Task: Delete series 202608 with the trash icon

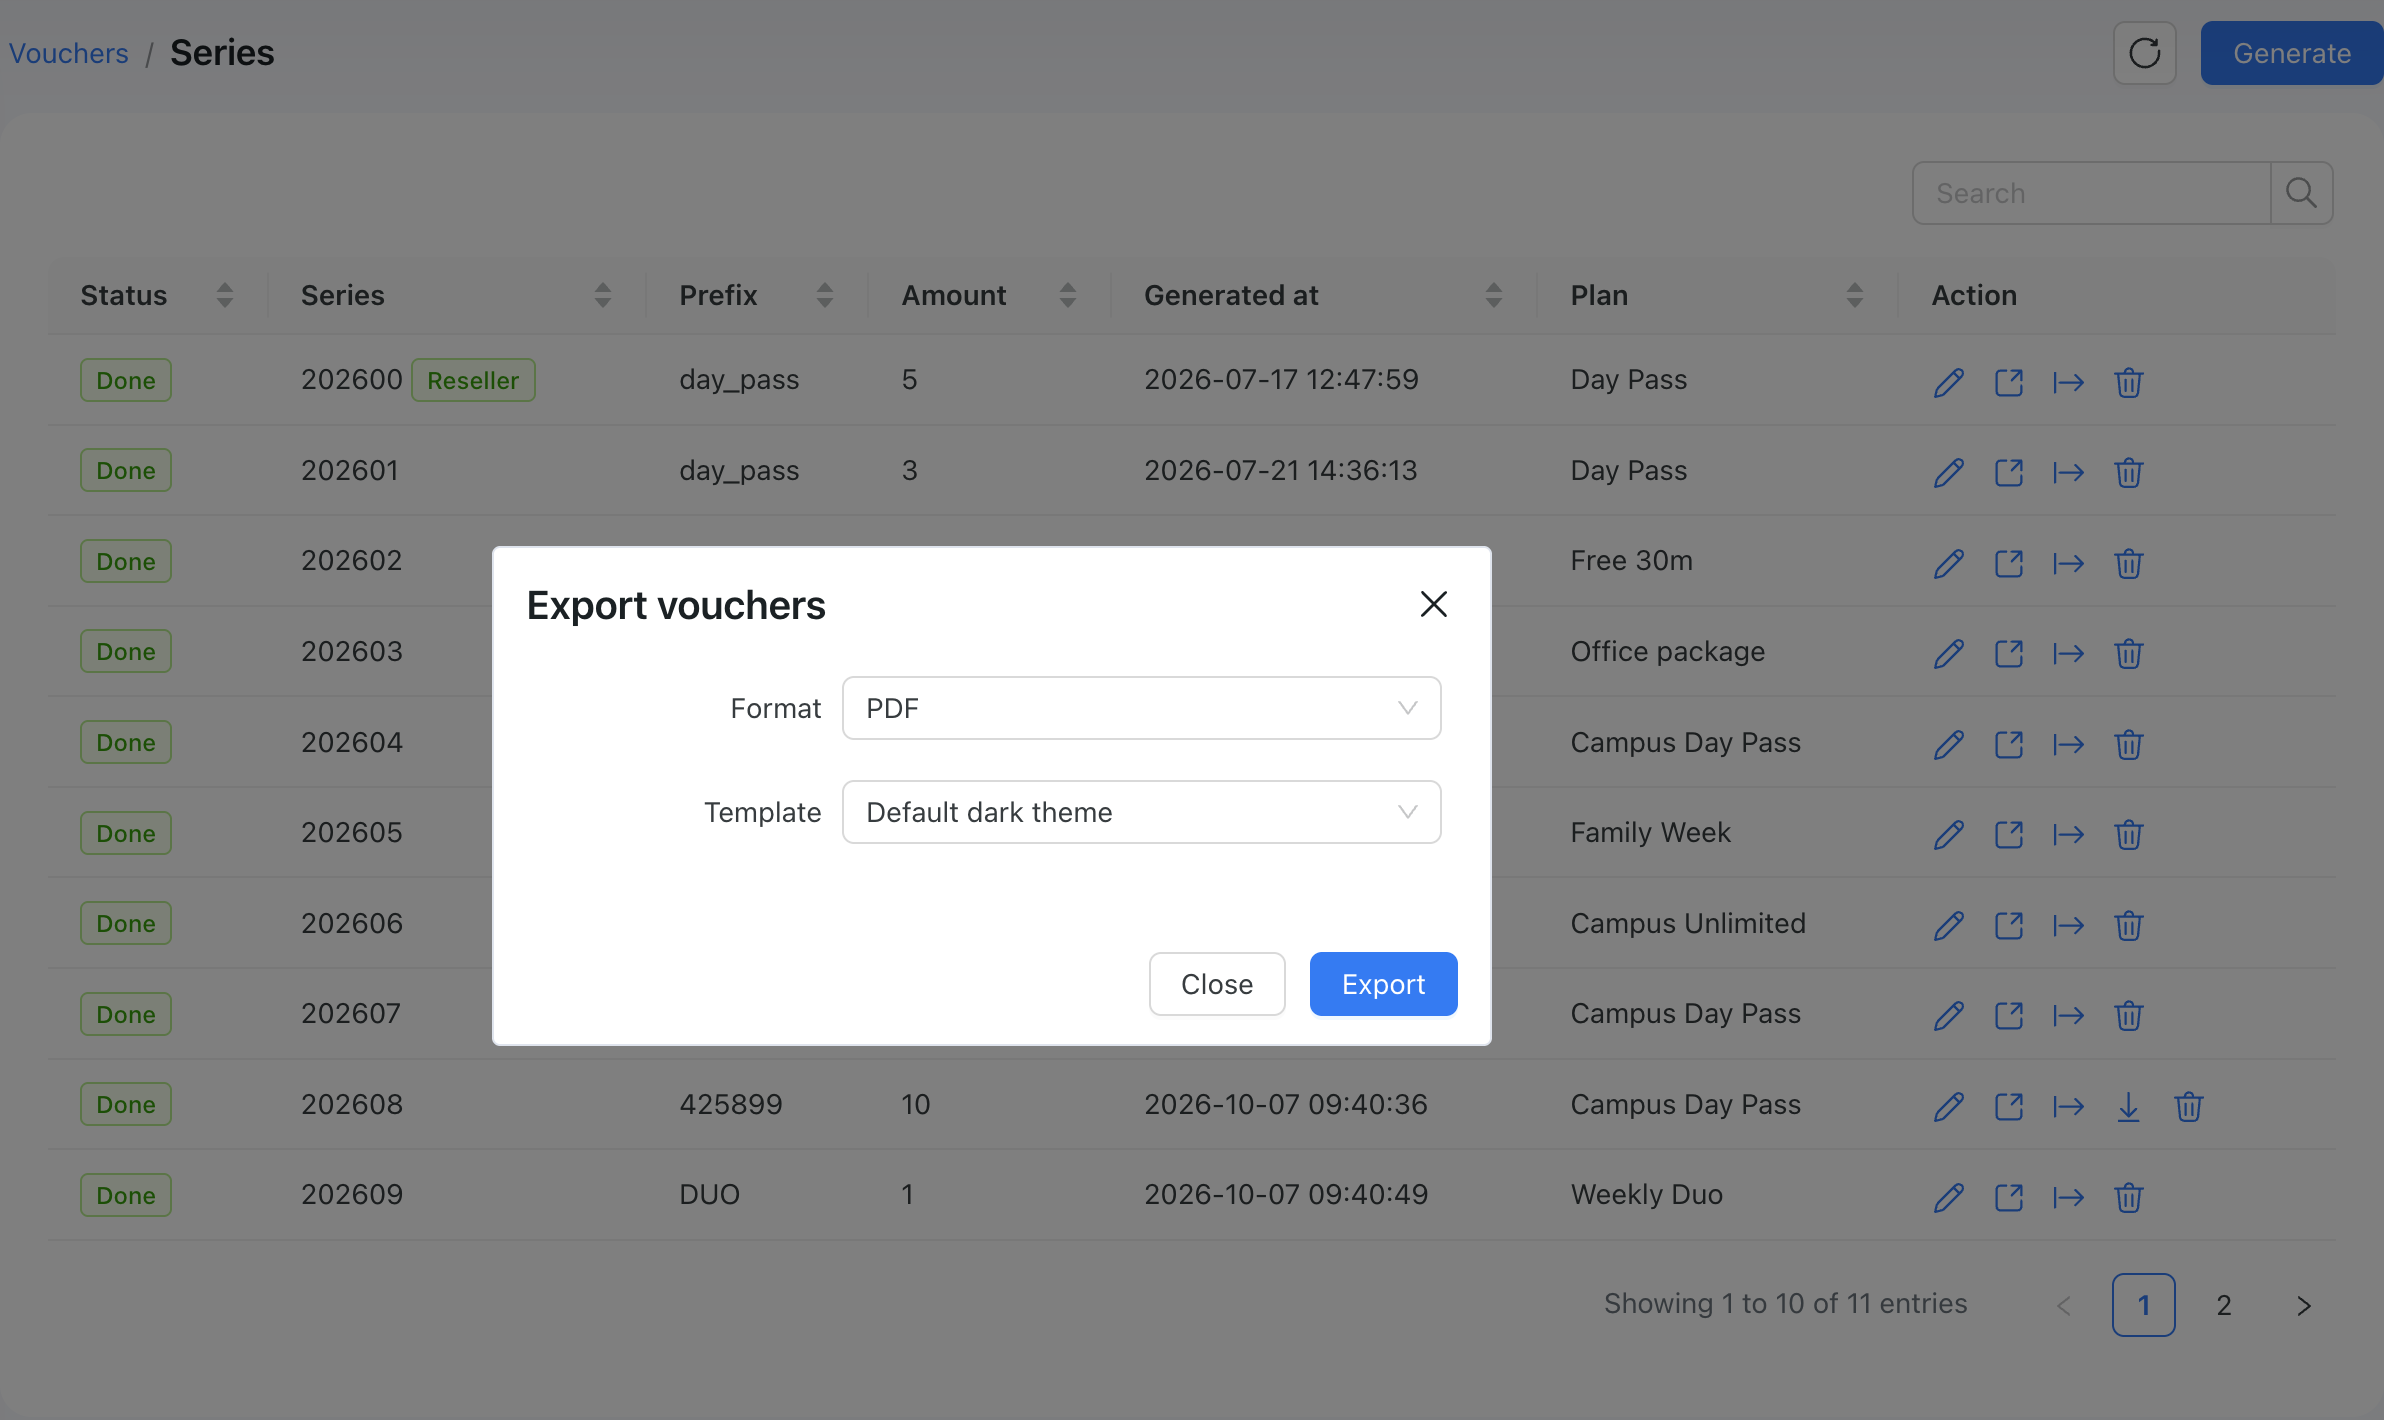Action: click(x=2189, y=1106)
